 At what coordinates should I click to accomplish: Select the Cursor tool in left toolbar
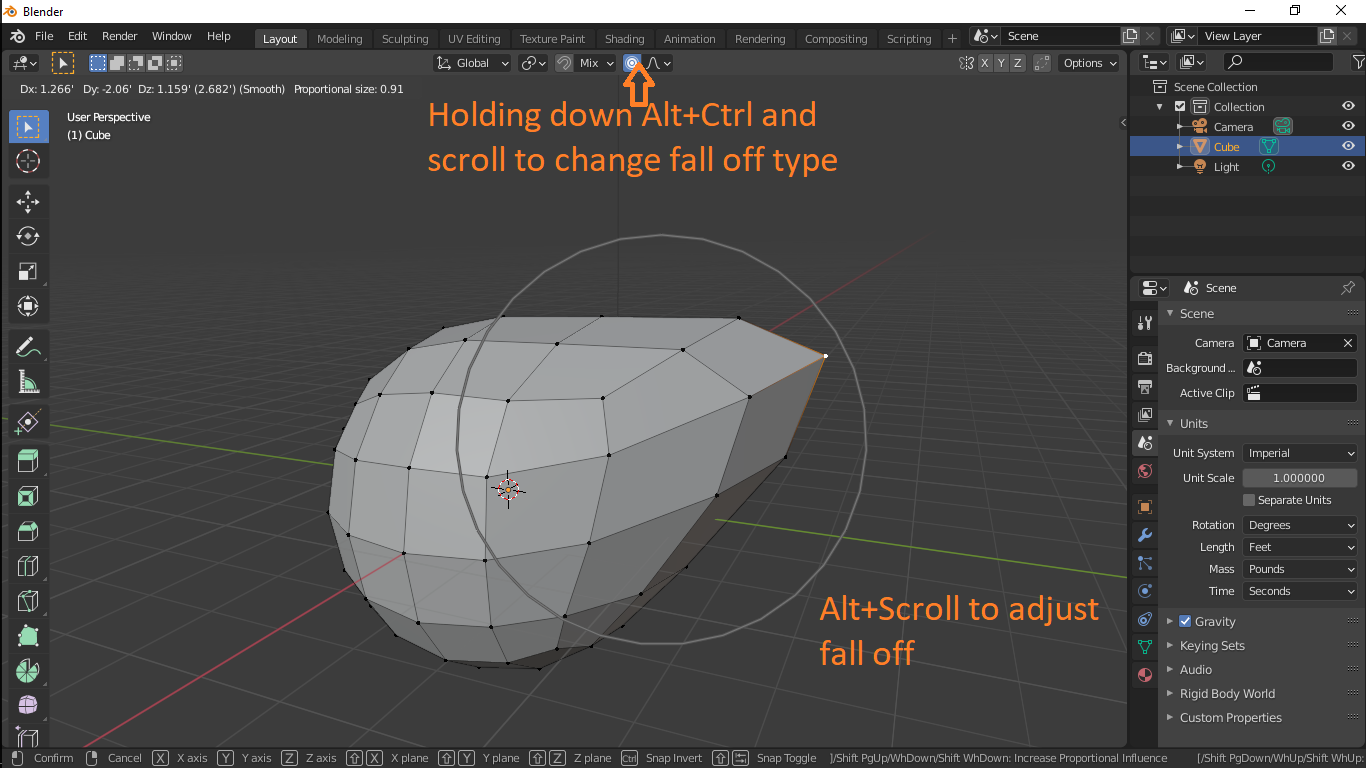tap(28, 161)
